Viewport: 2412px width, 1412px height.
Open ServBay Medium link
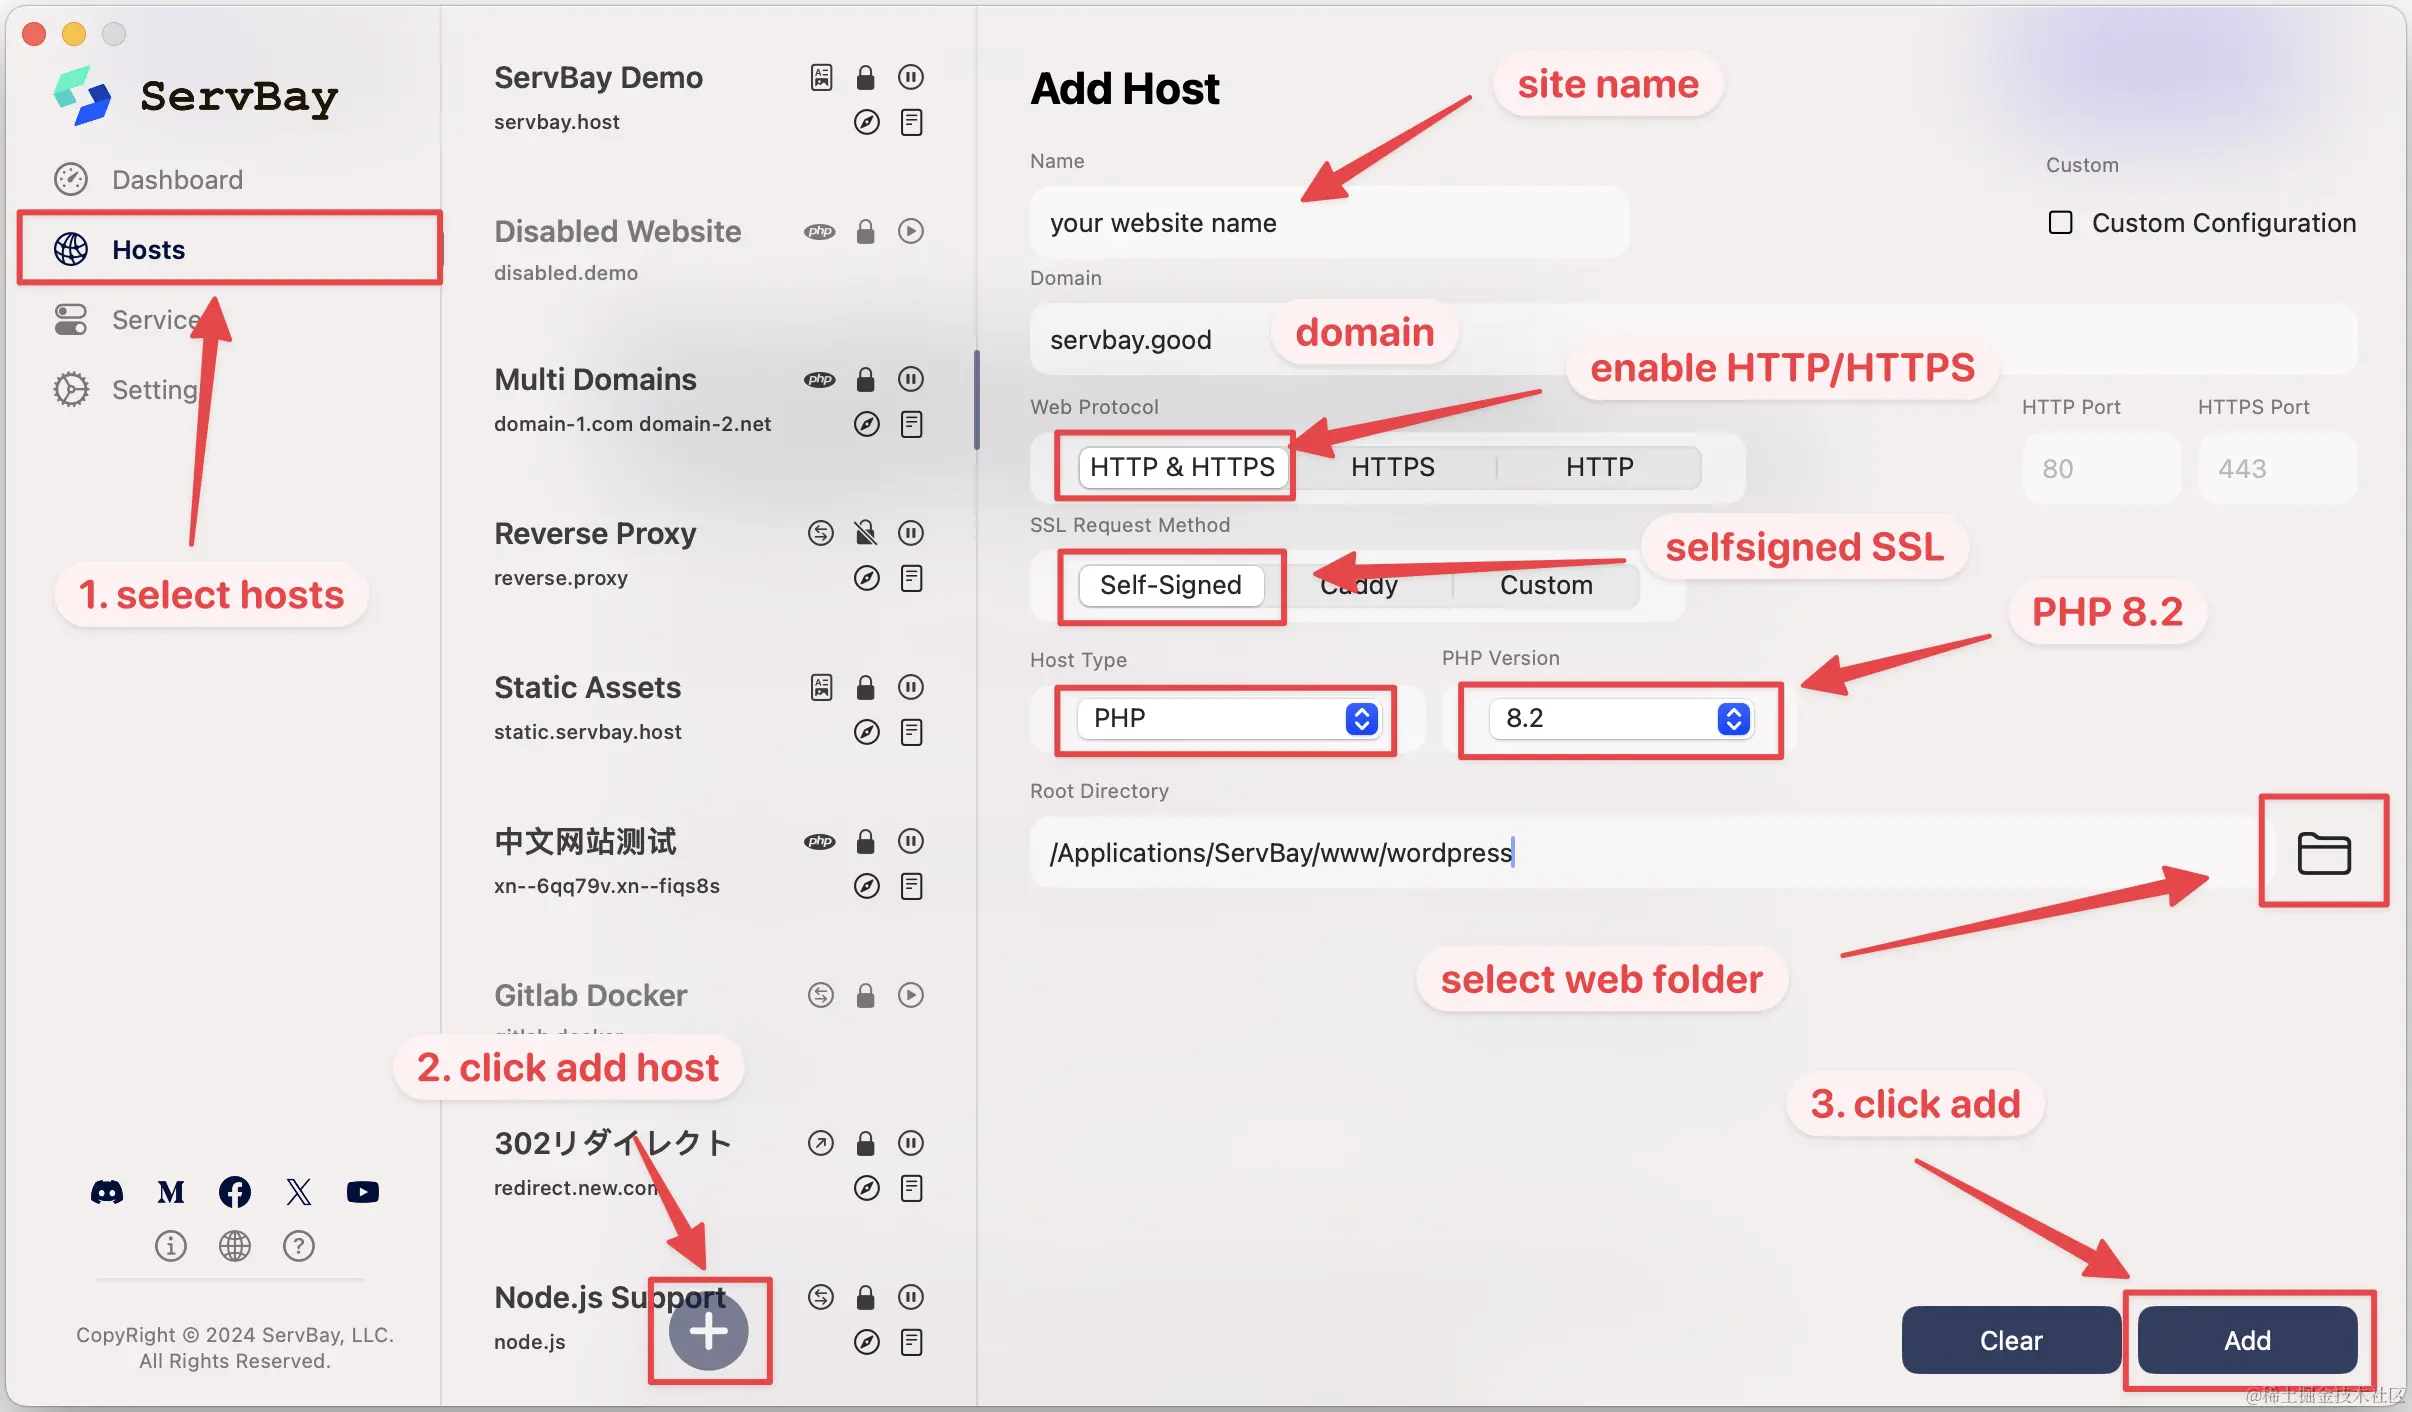(171, 1191)
